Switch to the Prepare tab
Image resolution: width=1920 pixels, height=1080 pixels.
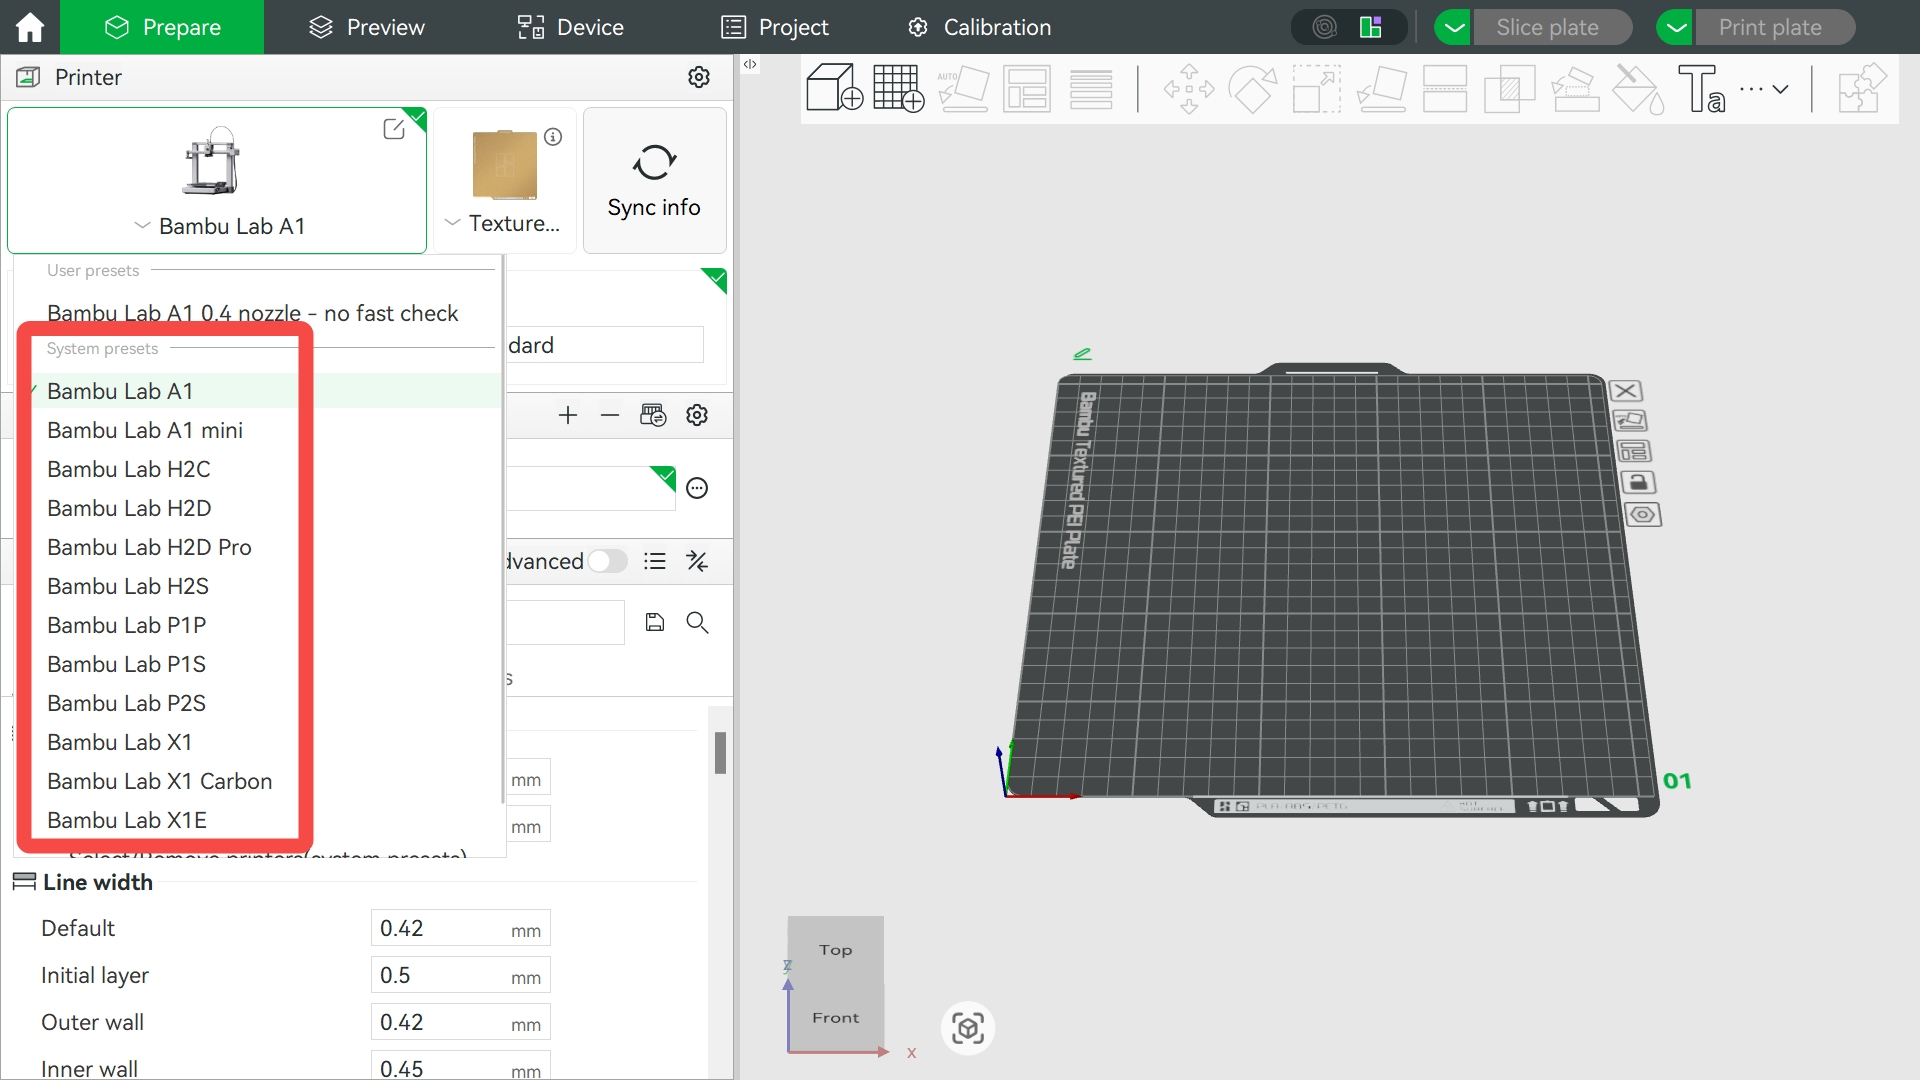tap(162, 27)
